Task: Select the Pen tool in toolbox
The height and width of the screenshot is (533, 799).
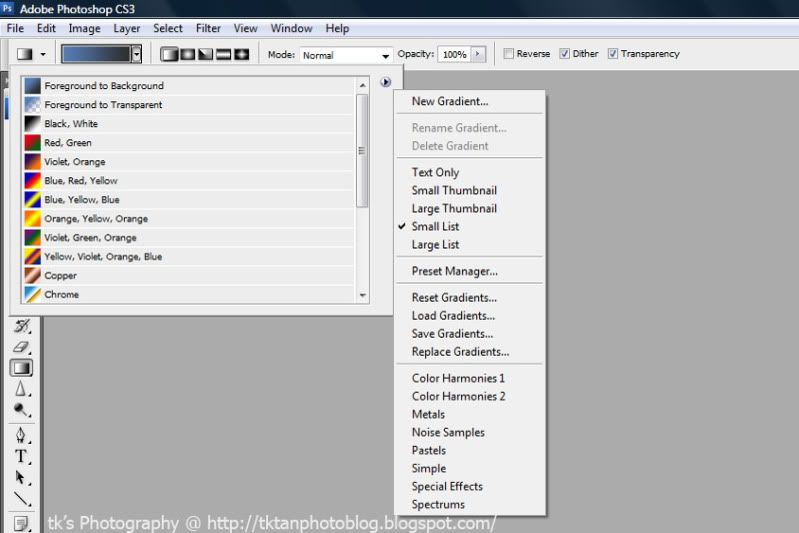Action: pyautogui.click(x=21, y=435)
